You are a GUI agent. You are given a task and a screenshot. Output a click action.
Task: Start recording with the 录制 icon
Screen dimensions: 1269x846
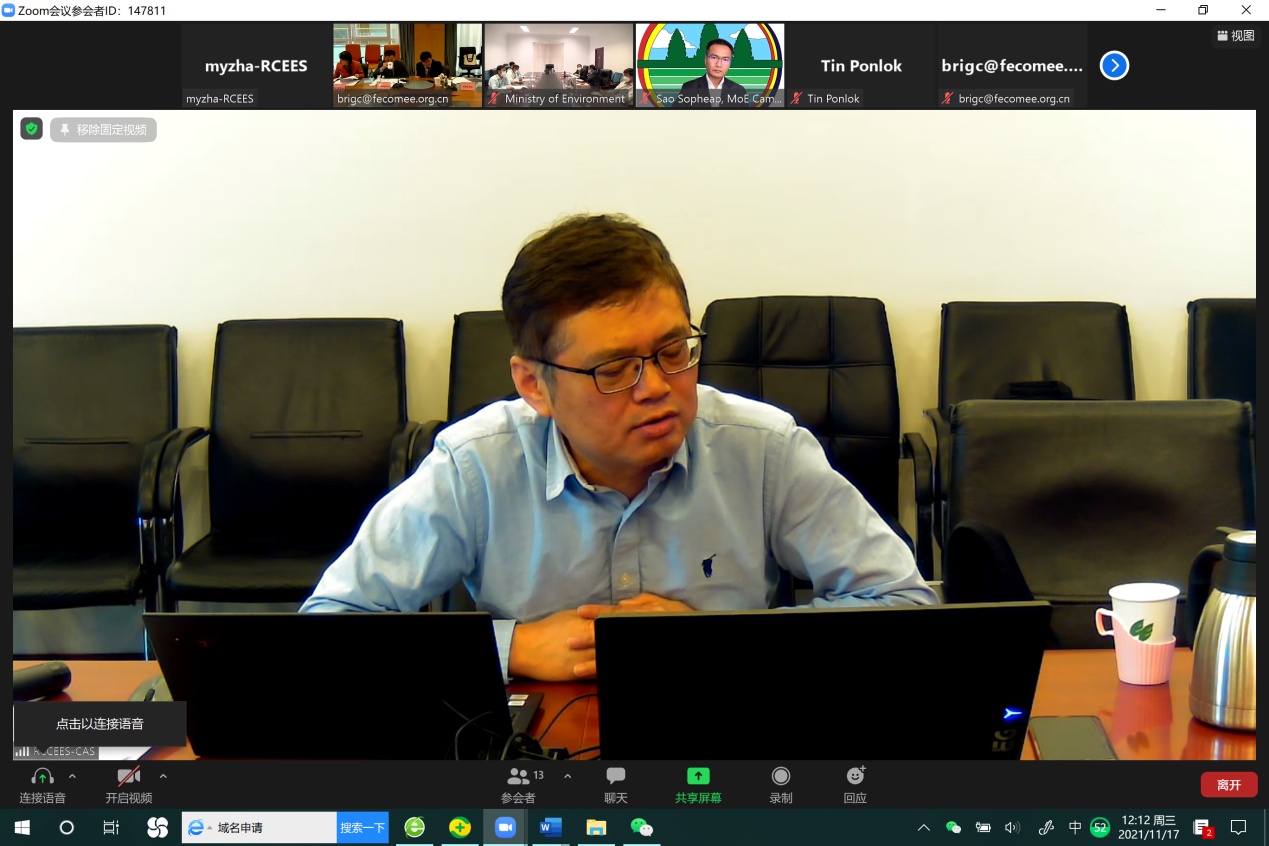(781, 785)
